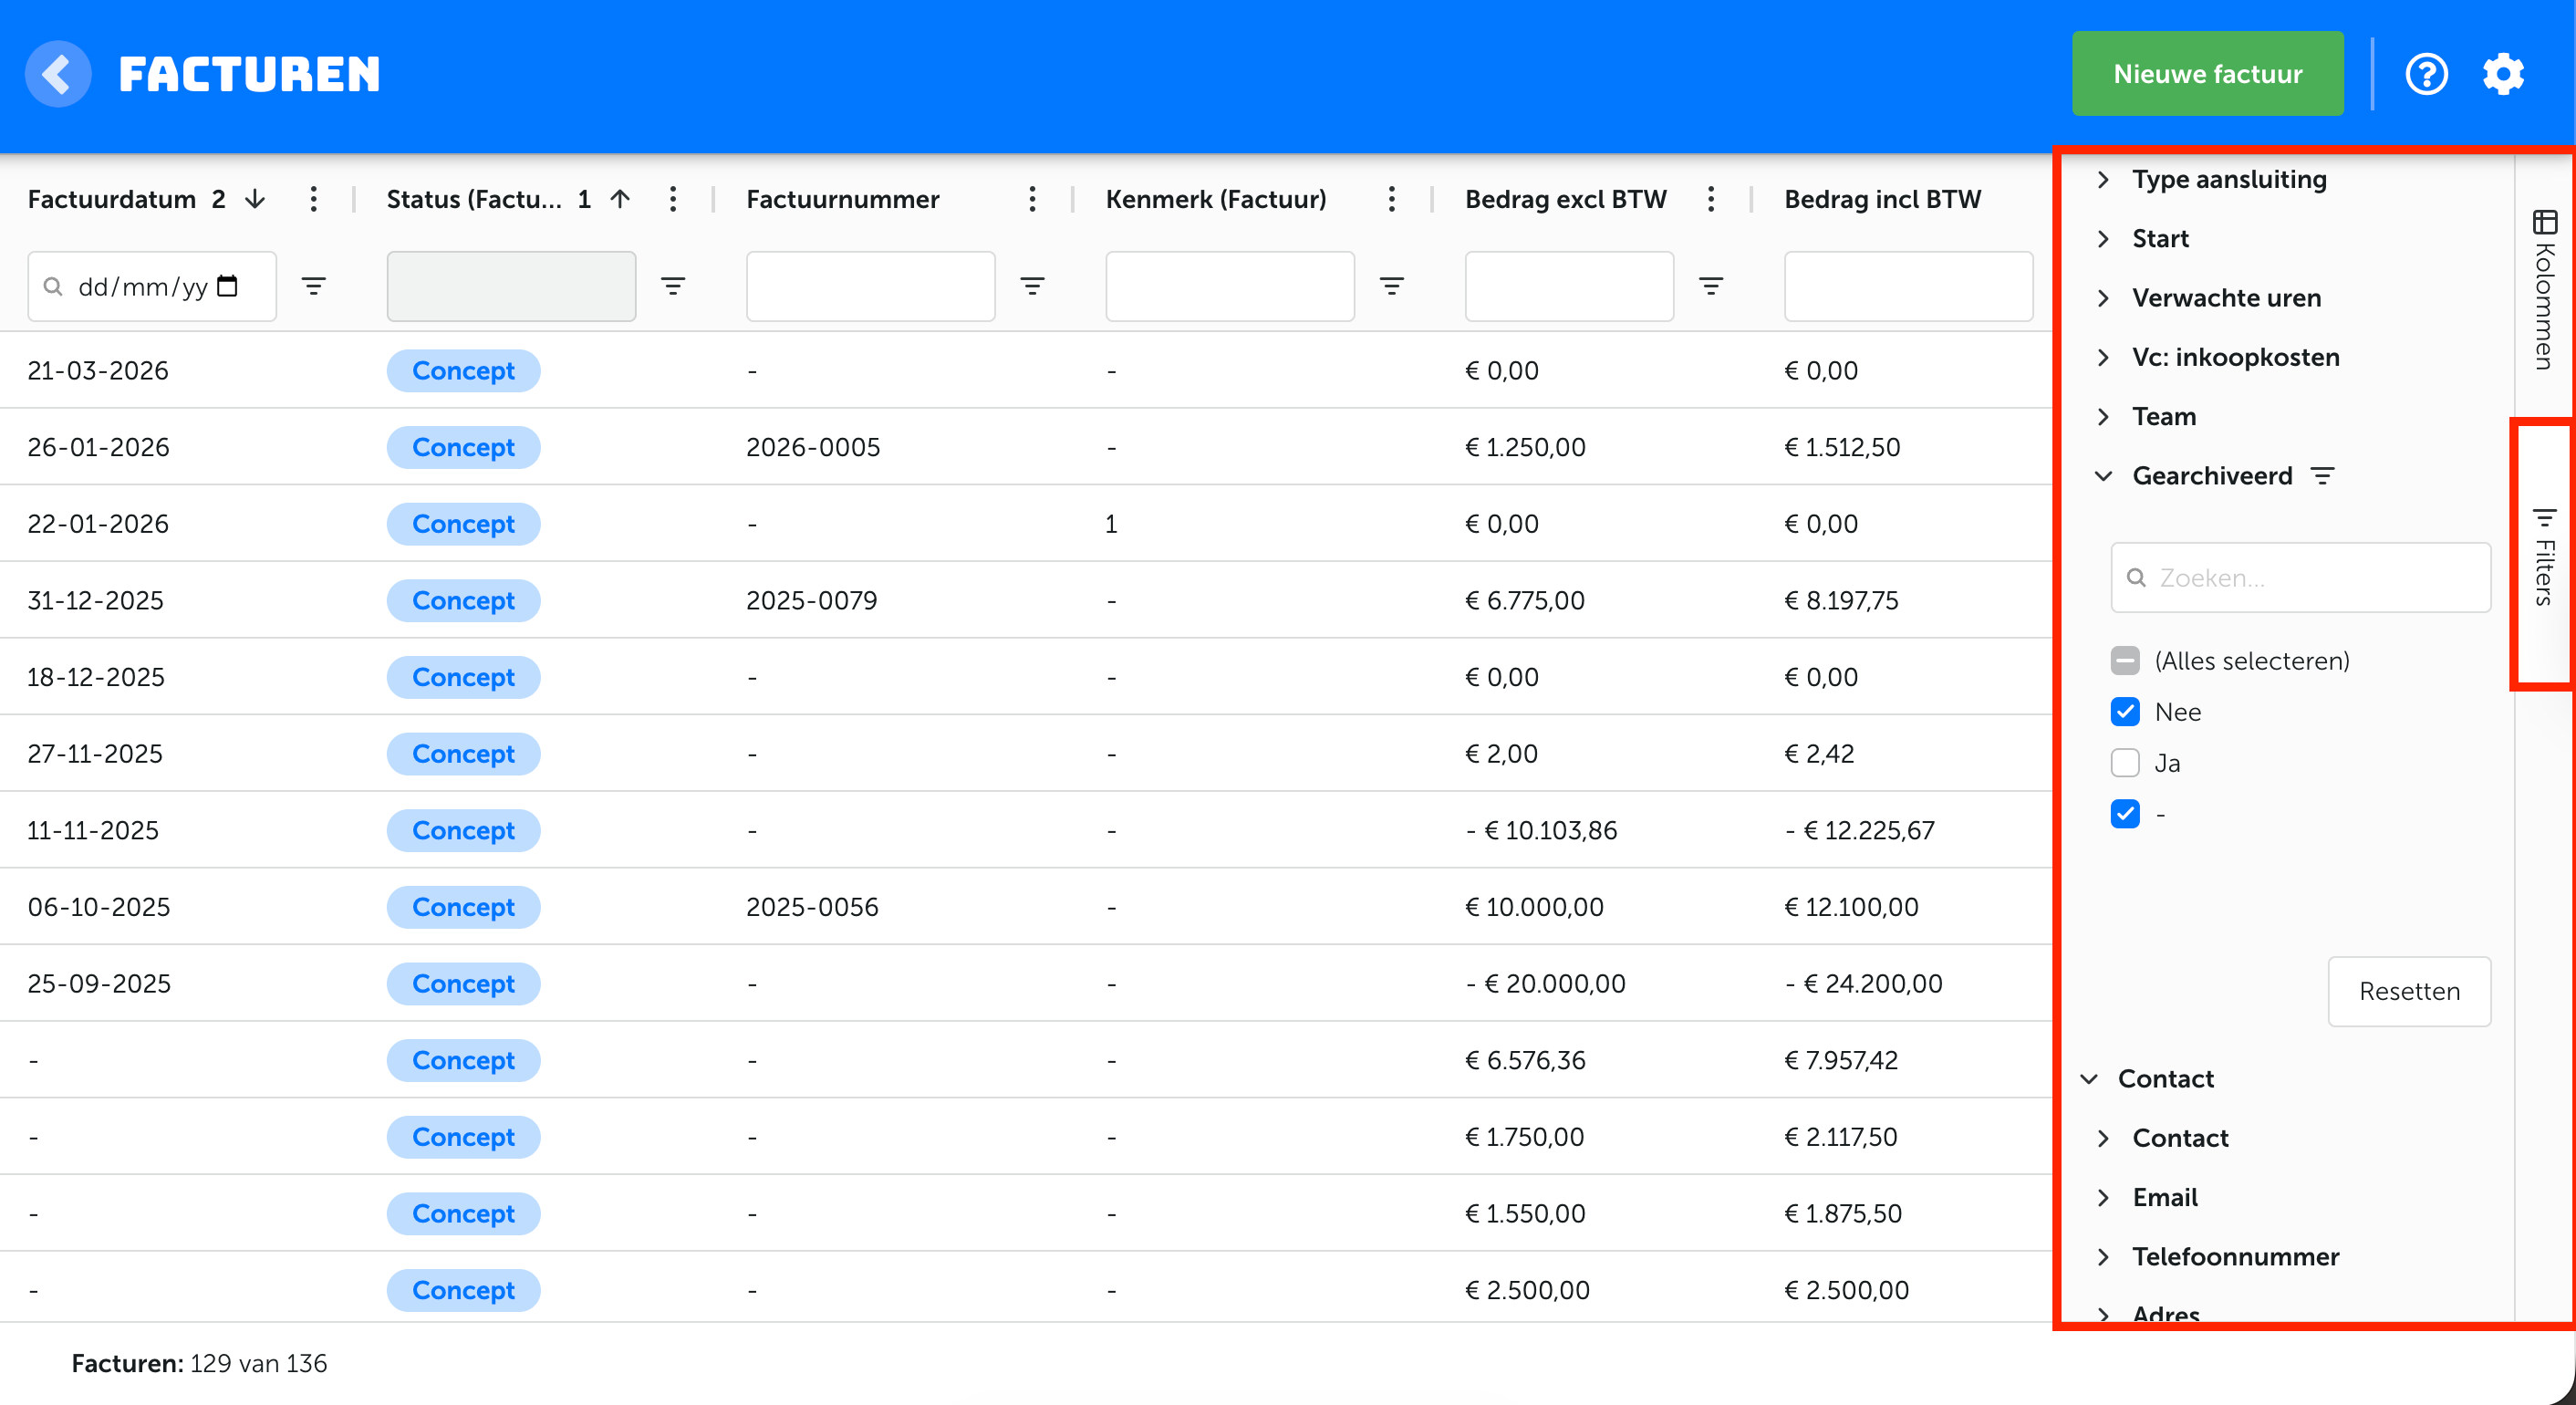
Task: Open Status column three-dot menu
Action: 673,199
